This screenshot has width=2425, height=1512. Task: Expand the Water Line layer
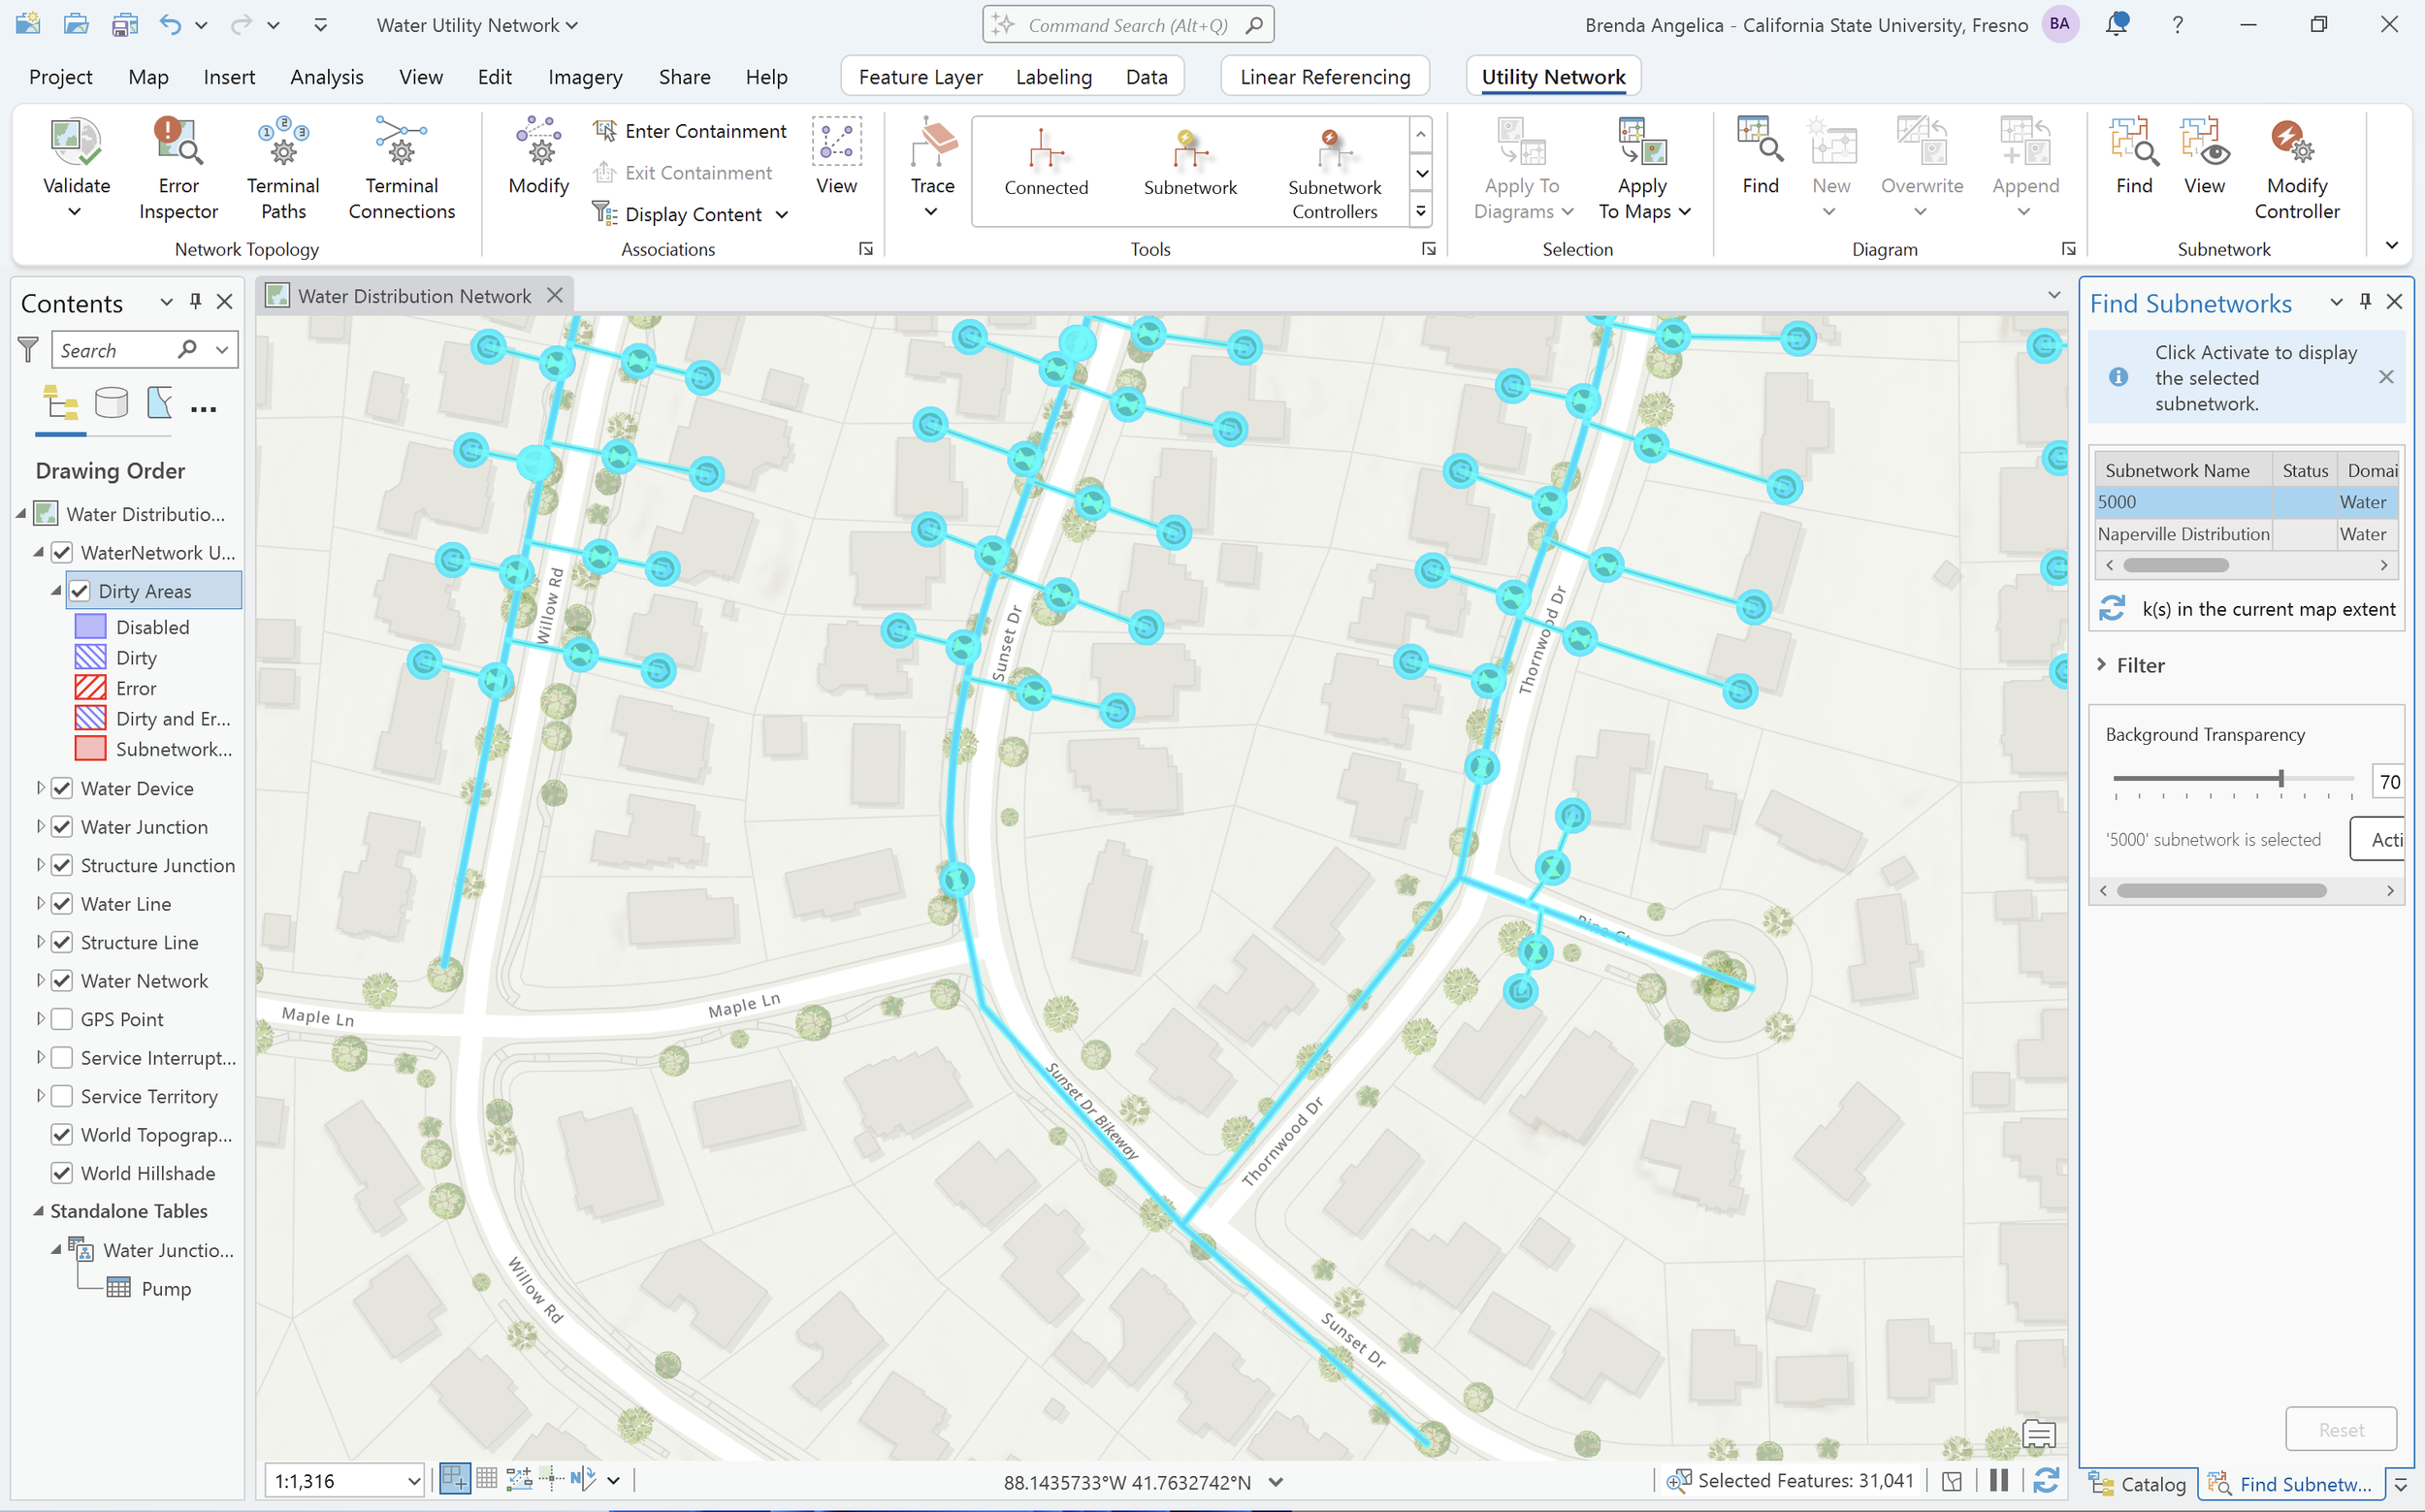click(40, 903)
